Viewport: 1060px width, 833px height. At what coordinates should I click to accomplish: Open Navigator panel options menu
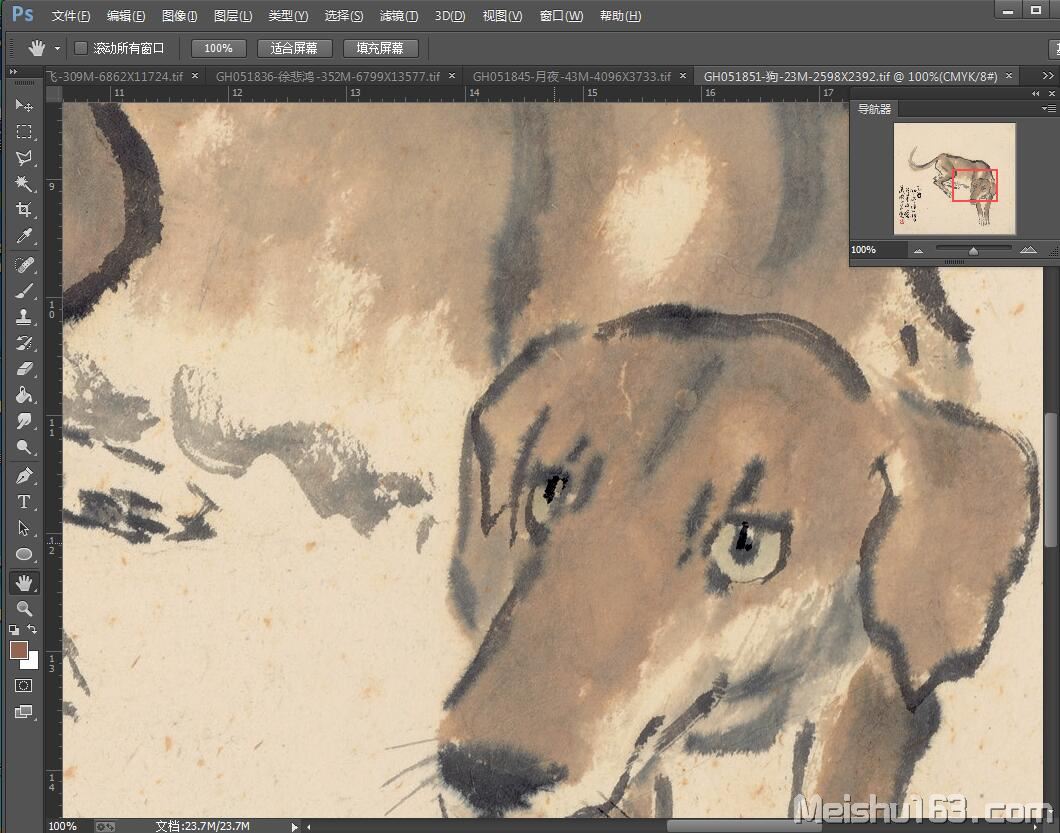[1049, 108]
